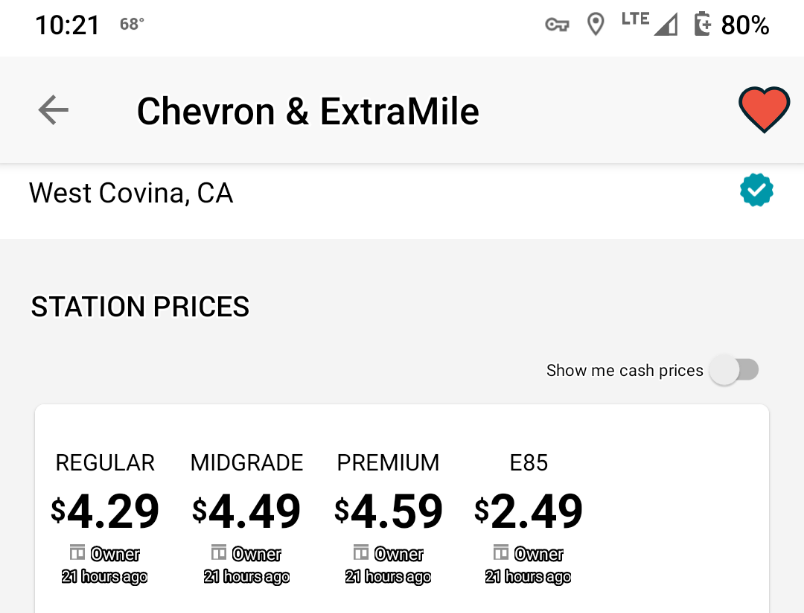The width and height of the screenshot is (804, 613).
Task: Tap the location pin status icon
Action: pos(595,24)
